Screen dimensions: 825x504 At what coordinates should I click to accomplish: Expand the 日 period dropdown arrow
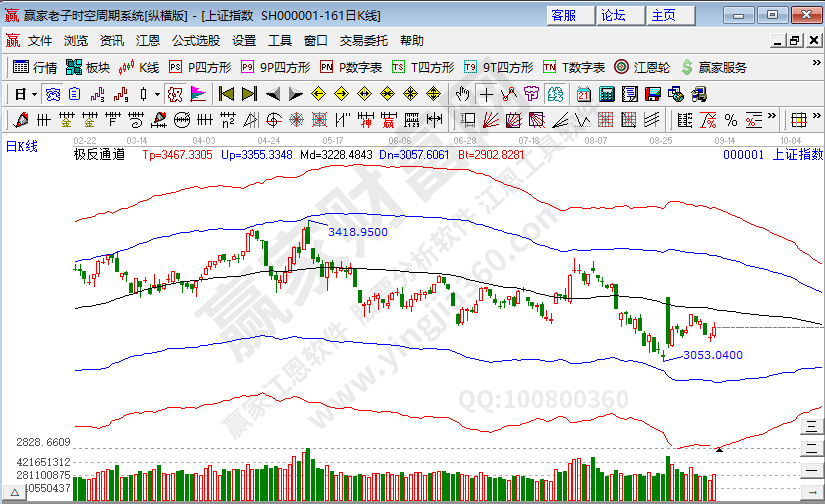34,94
